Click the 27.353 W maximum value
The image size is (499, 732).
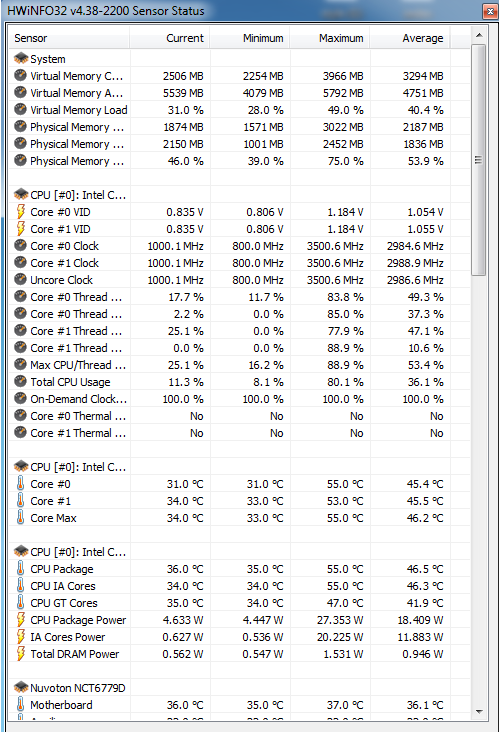coord(340,620)
